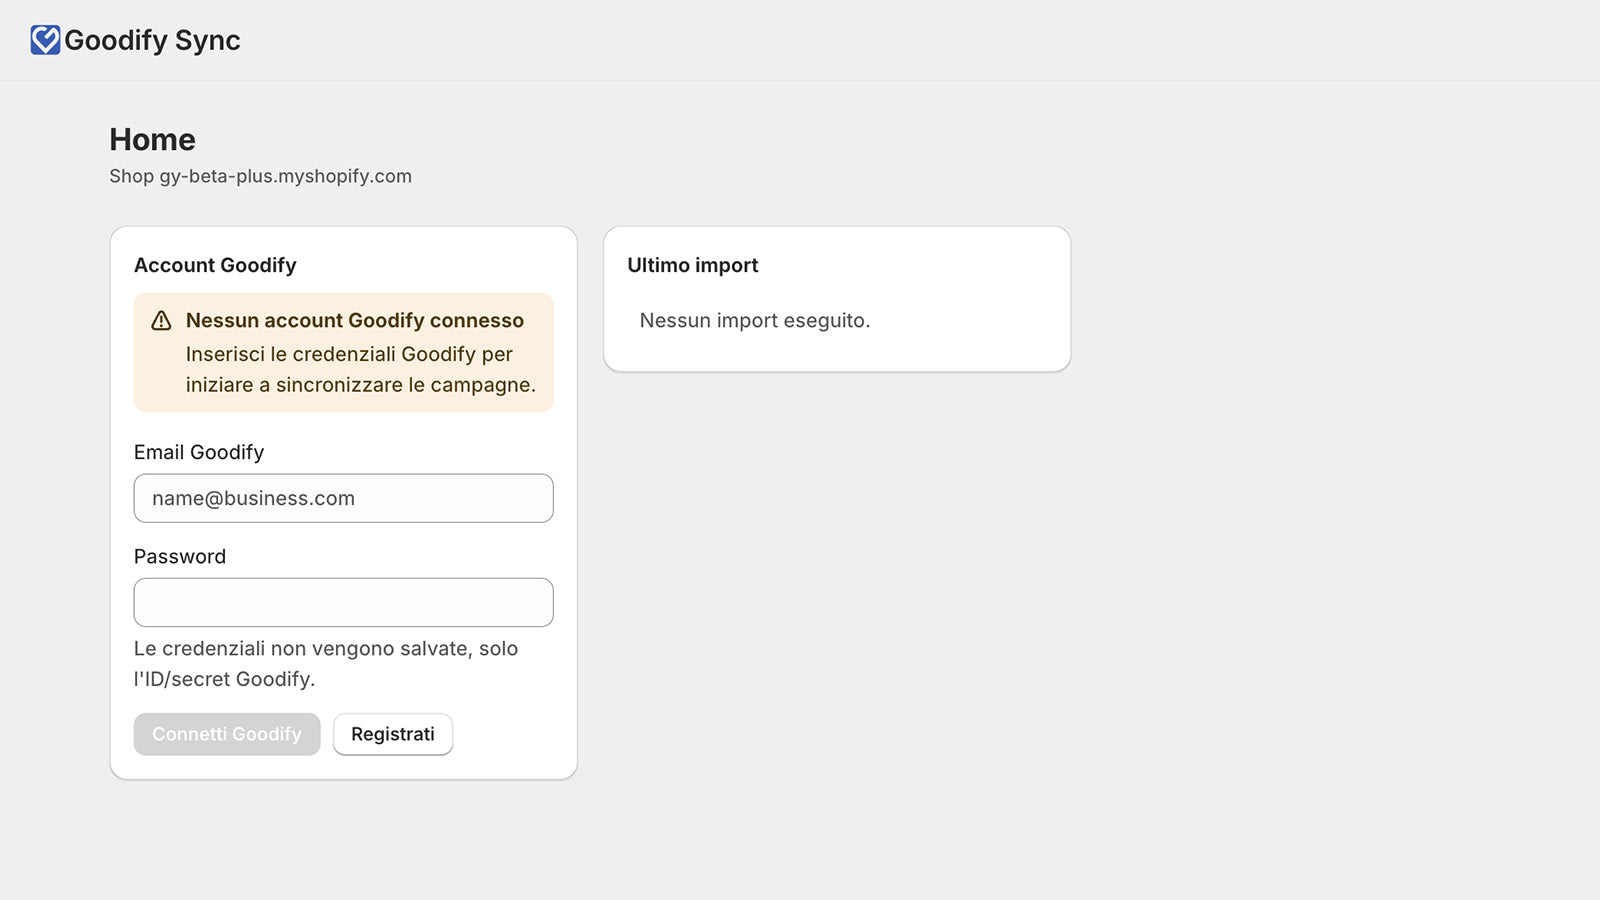Click the Goodify Sync app title text
The image size is (1600, 900).
[152, 40]
